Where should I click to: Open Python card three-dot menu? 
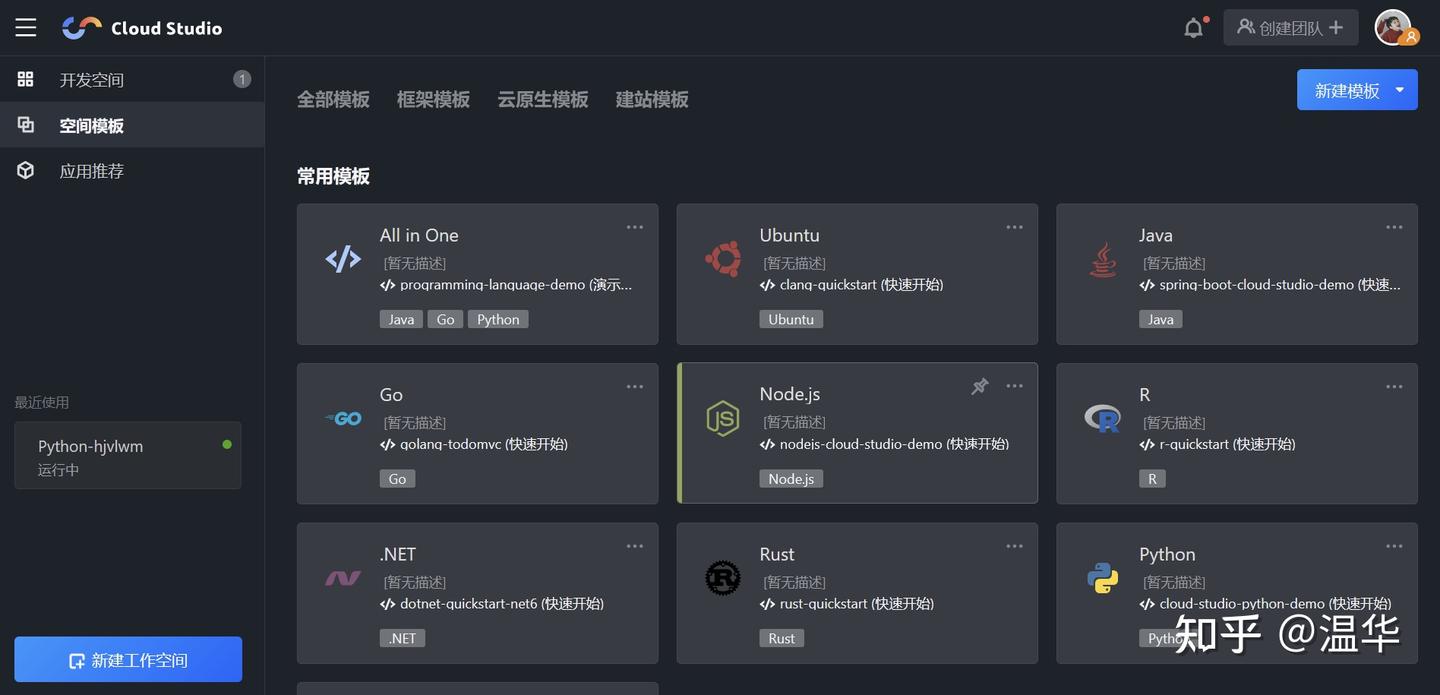point(1394,546)
